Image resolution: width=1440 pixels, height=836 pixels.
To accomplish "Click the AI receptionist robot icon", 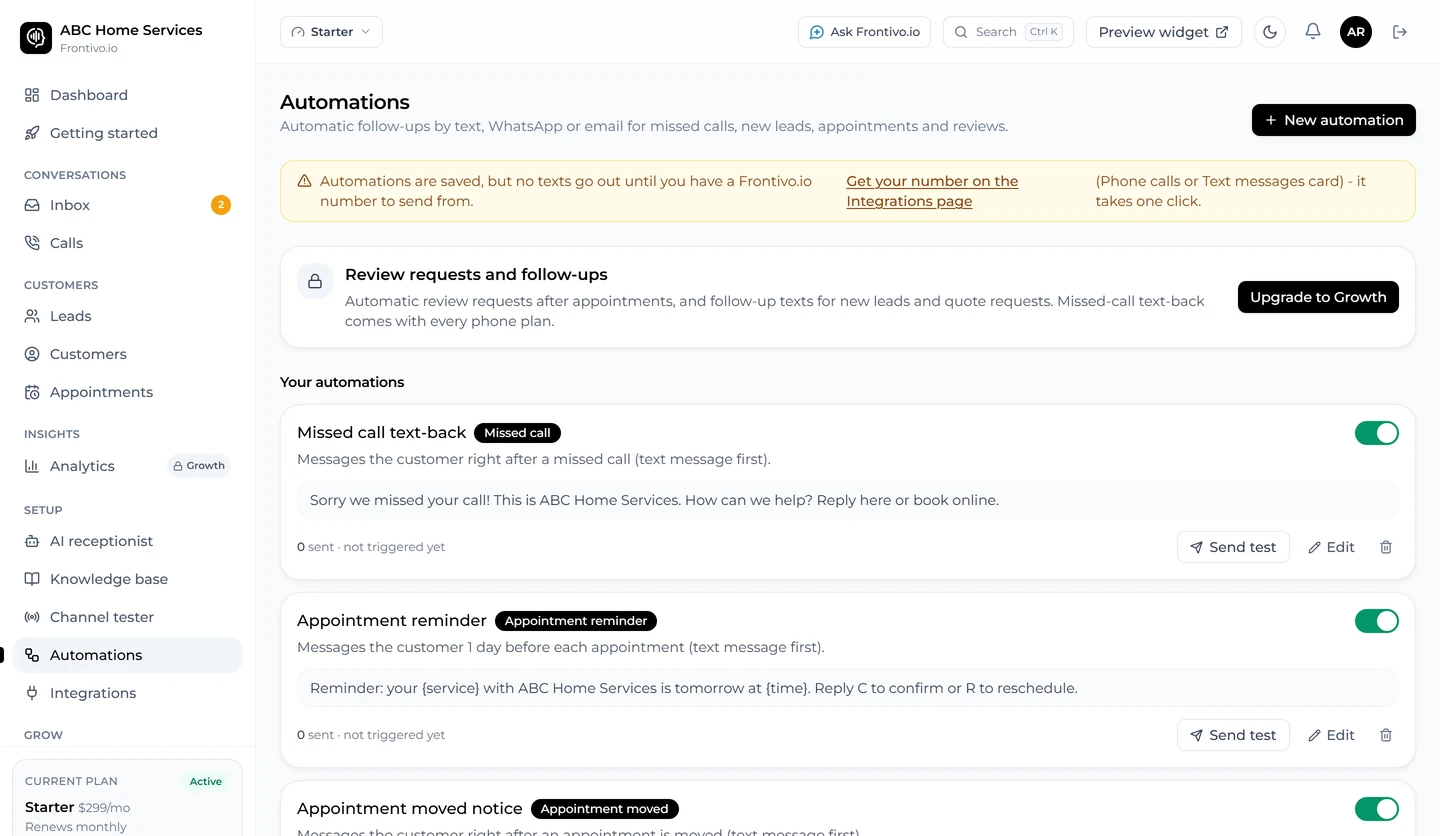I will click(x=32, y=541).
